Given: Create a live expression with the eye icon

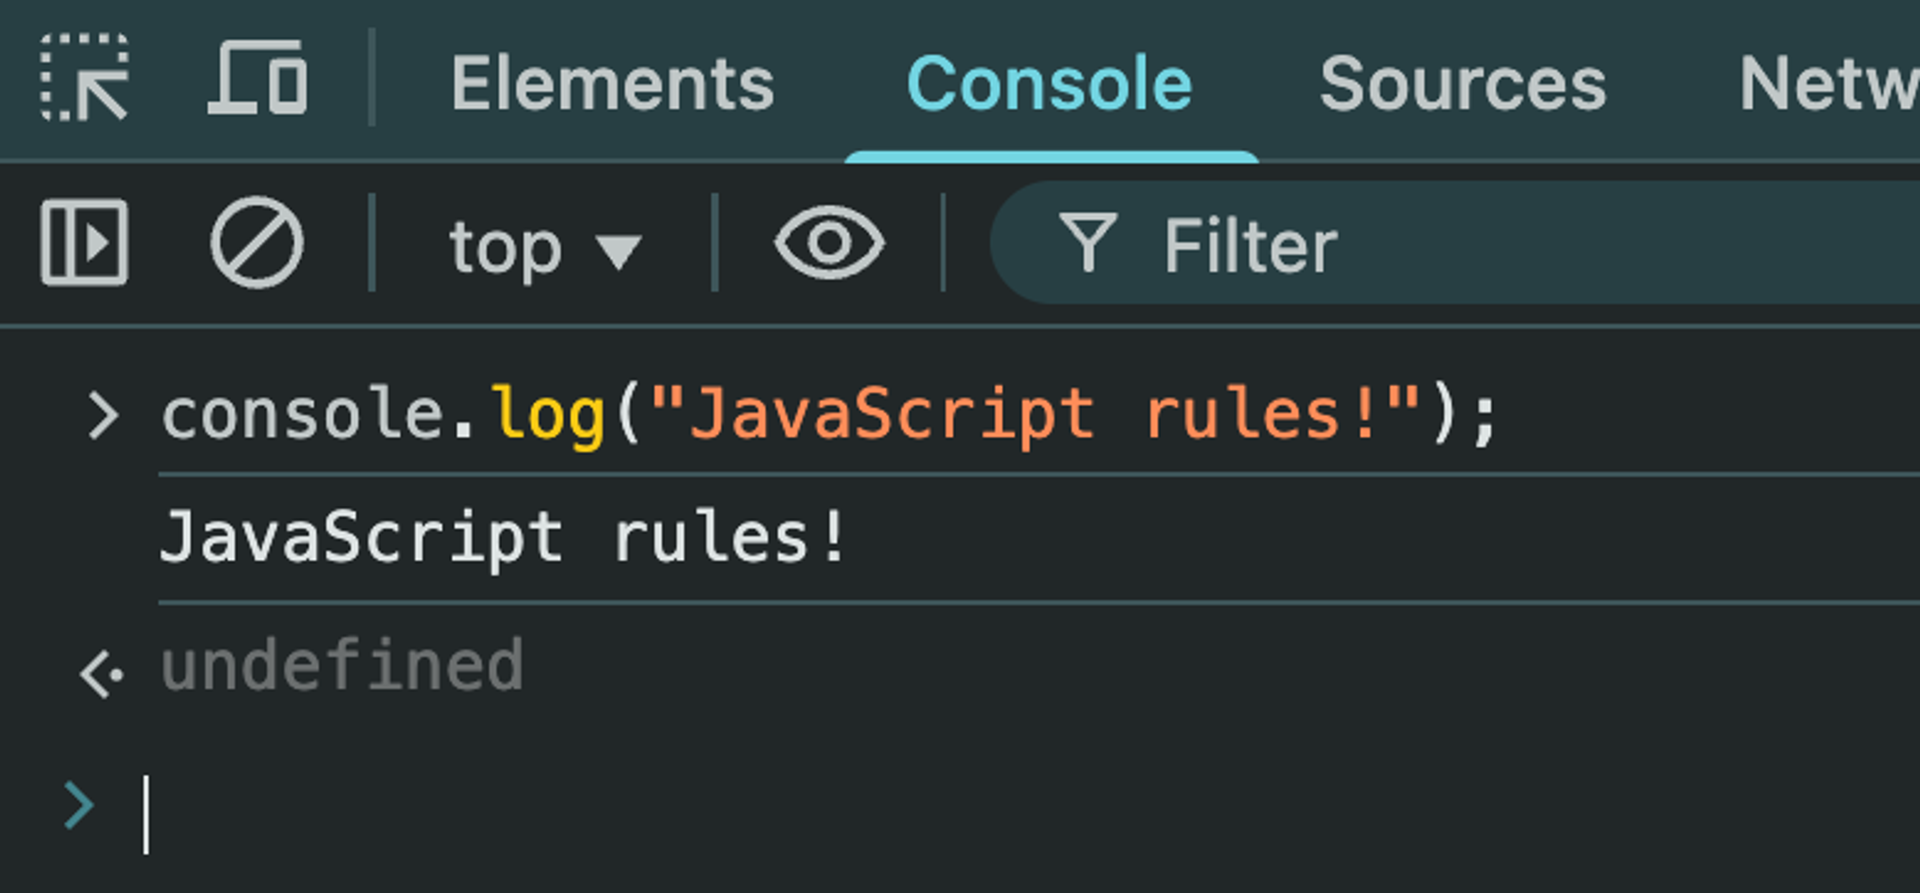Looking at the screenshot, I should [x=829, y=242].
